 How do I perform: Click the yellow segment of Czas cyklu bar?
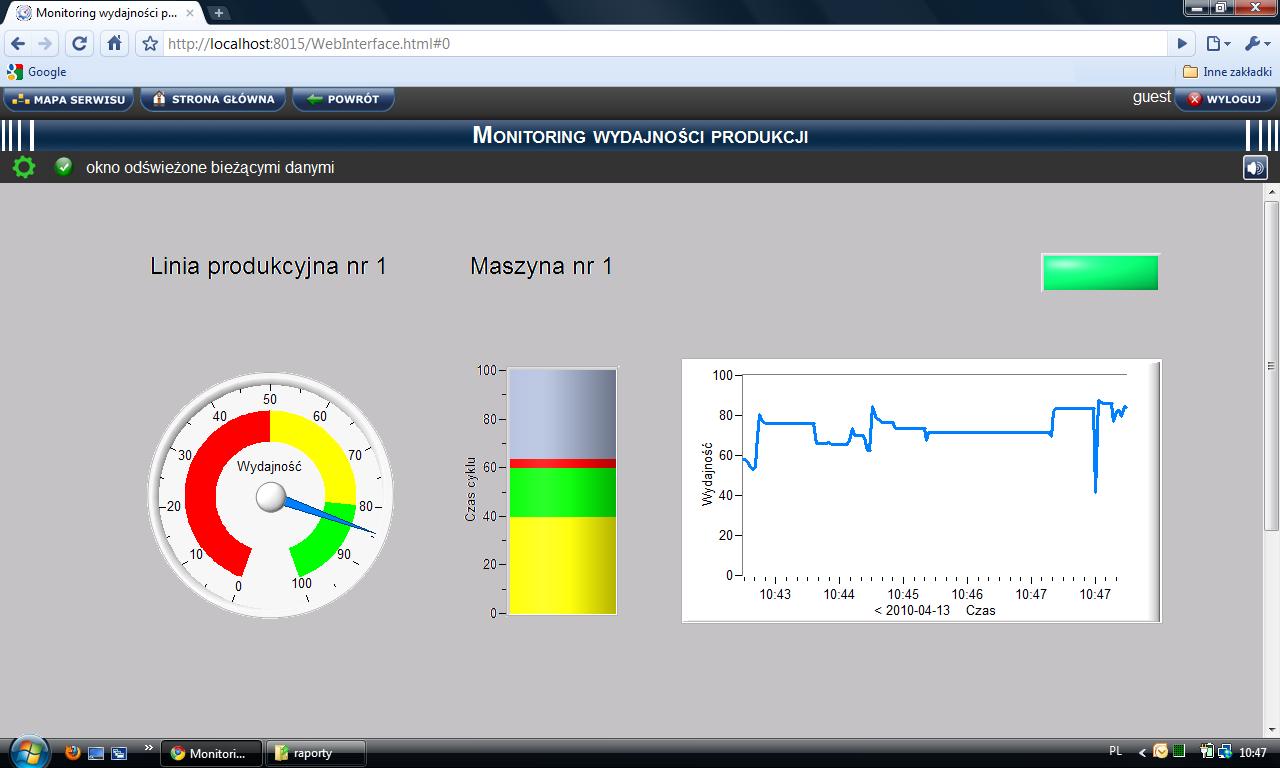coord(562,565)
